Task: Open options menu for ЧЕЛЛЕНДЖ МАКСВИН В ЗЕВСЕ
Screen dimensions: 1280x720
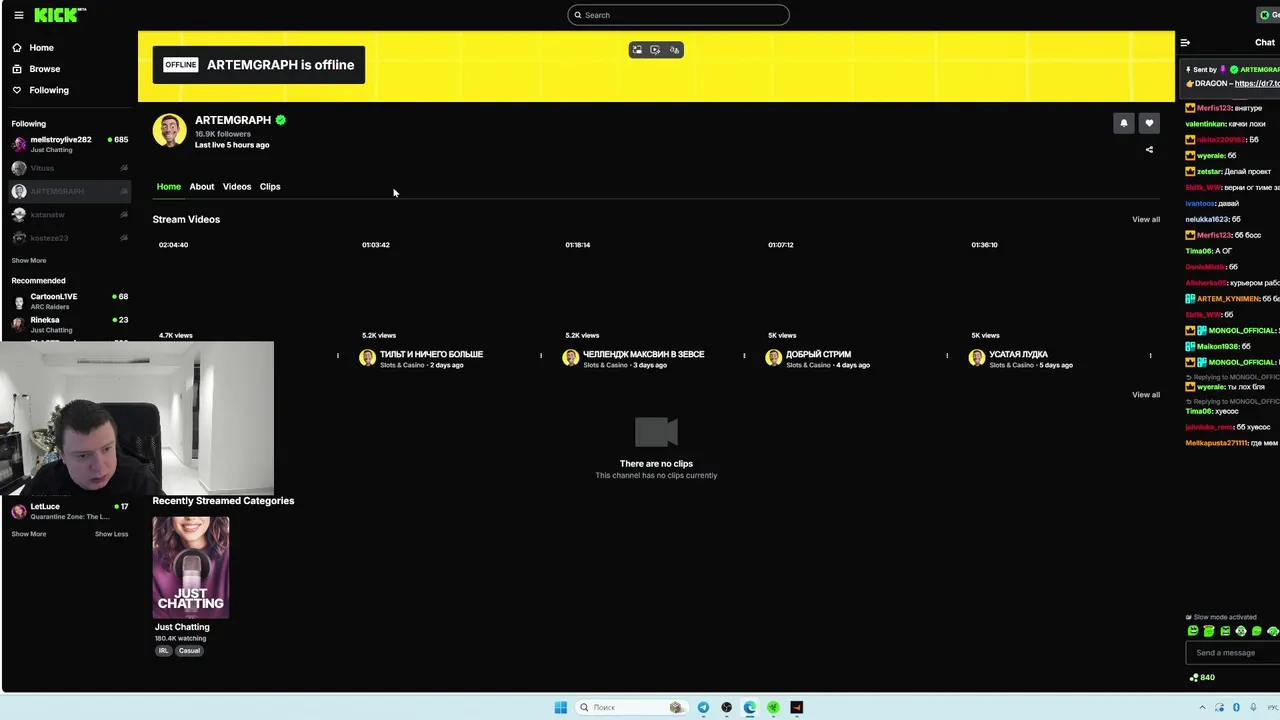Action: click(744, 356)
